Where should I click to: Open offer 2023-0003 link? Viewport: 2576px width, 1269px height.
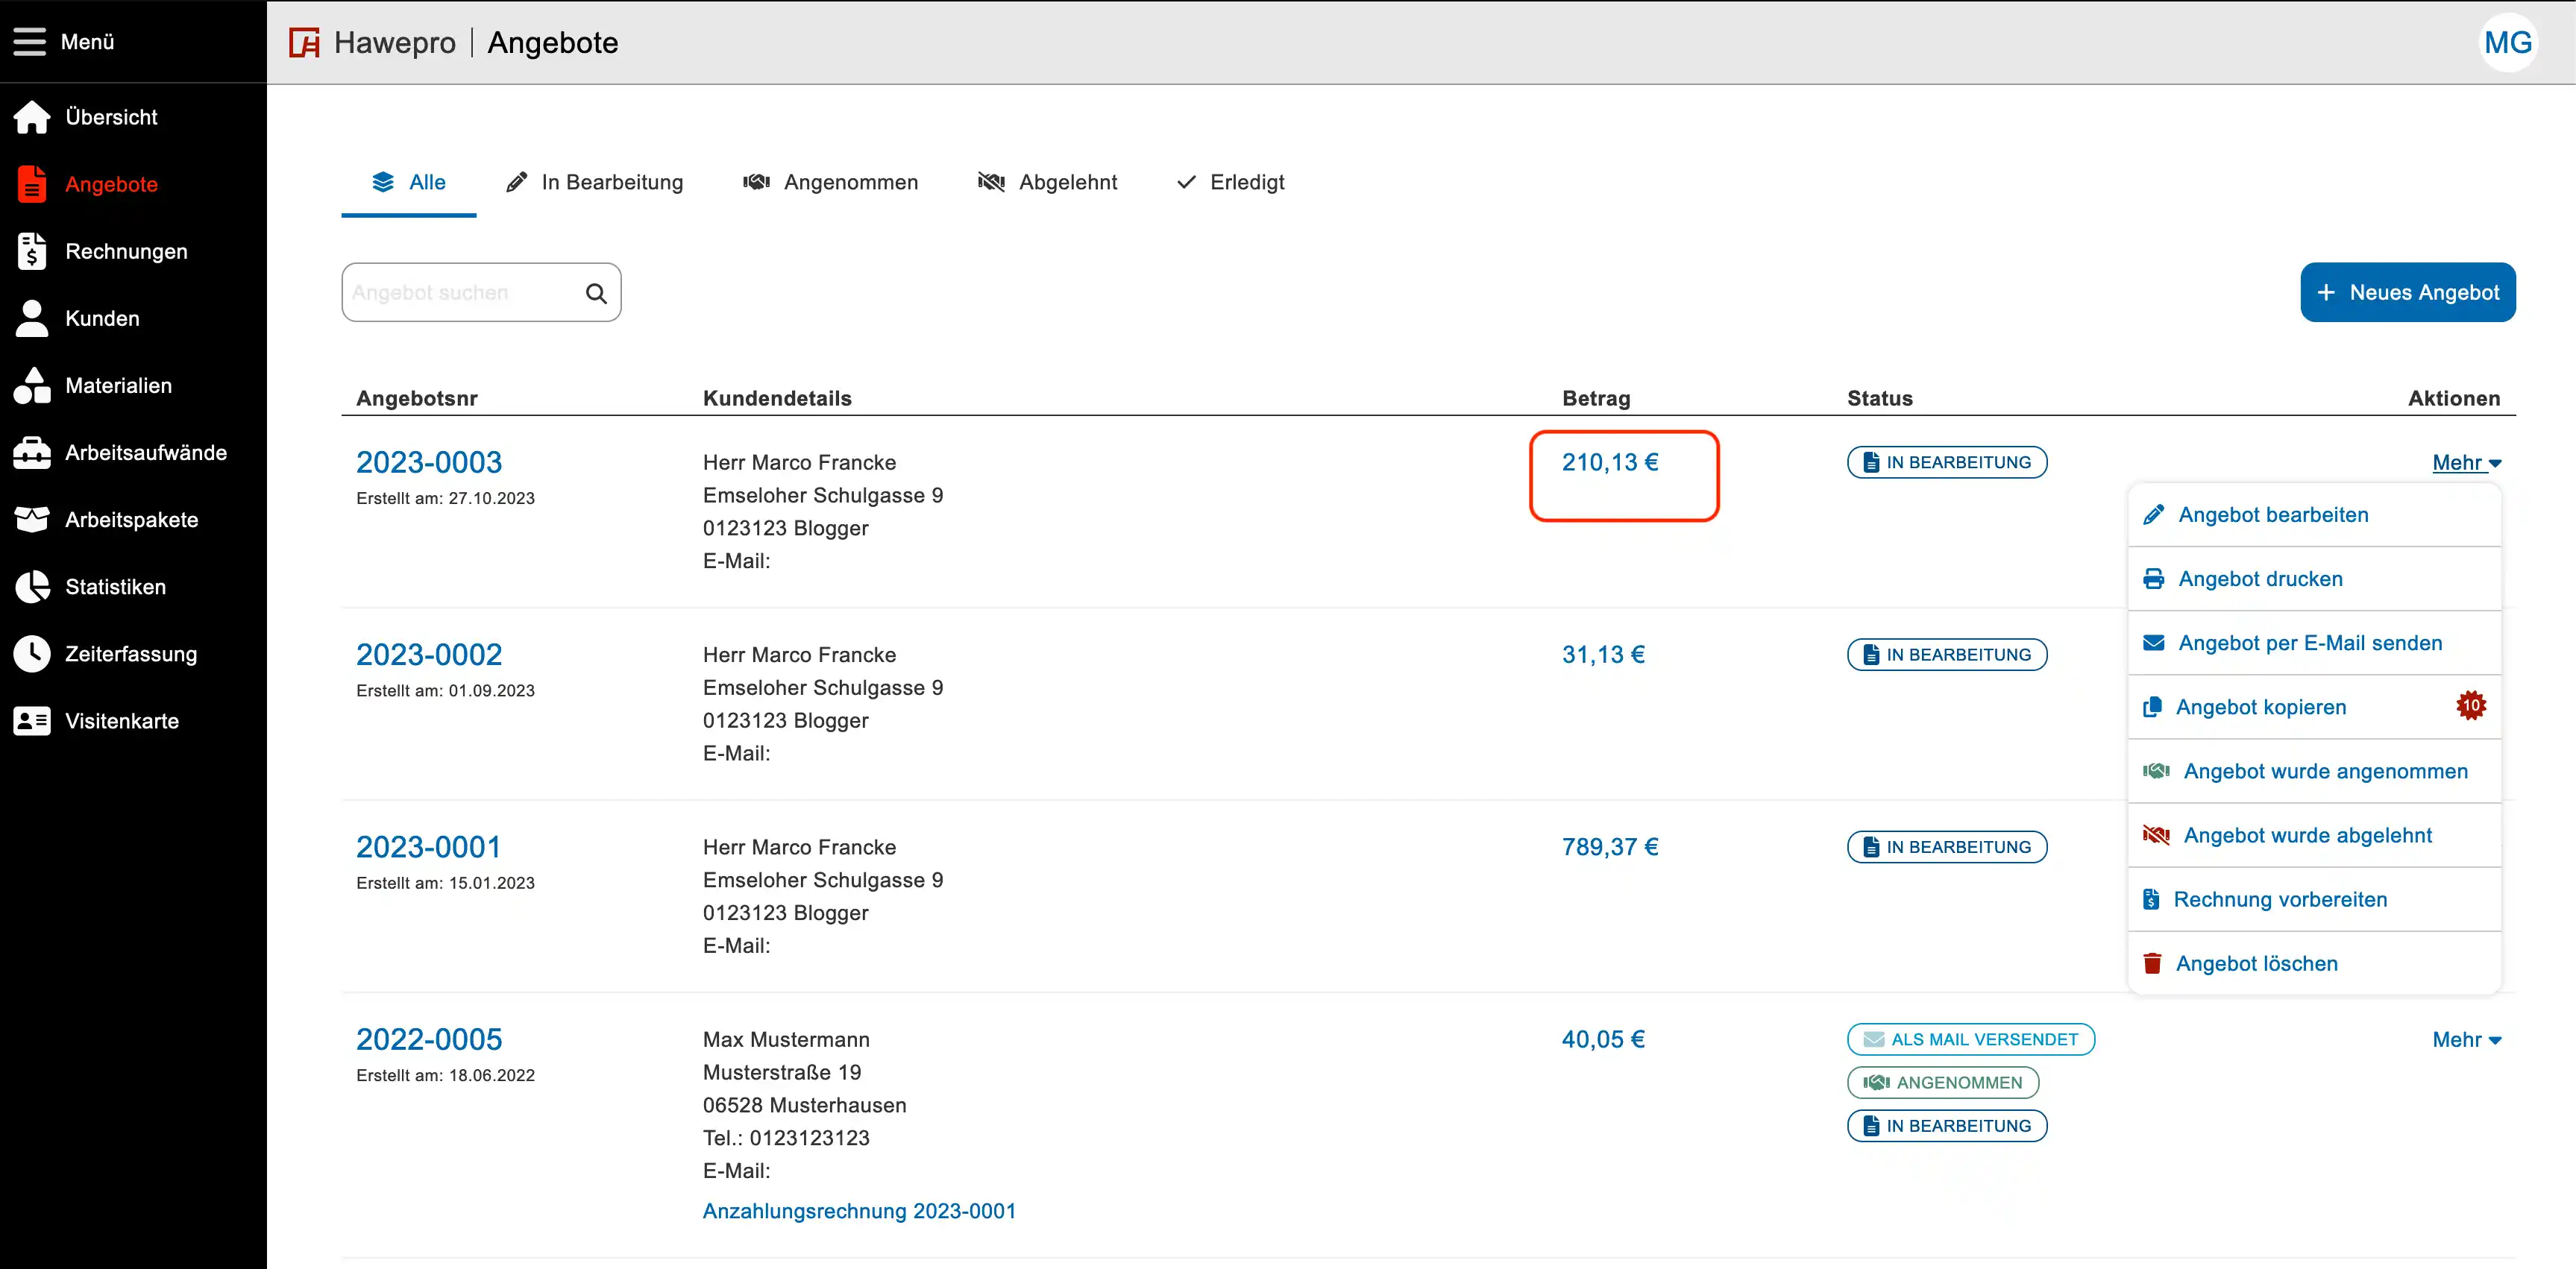(429, 462)
